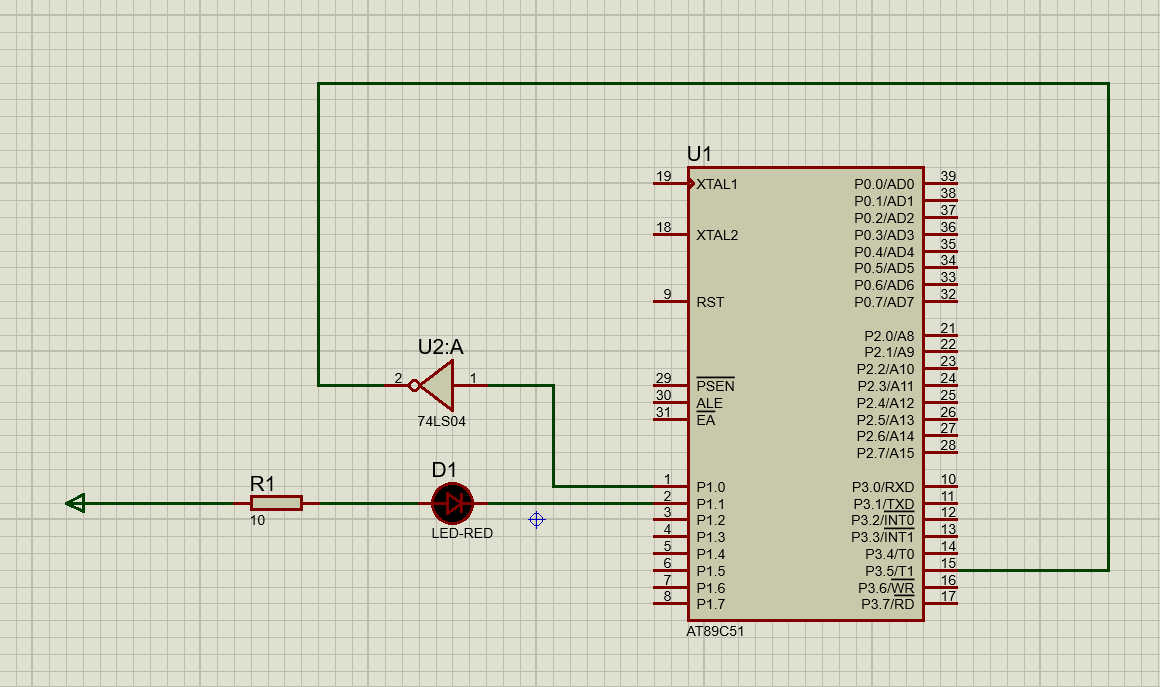Click the P3.5/T1 pin label

tap(890, 572)
